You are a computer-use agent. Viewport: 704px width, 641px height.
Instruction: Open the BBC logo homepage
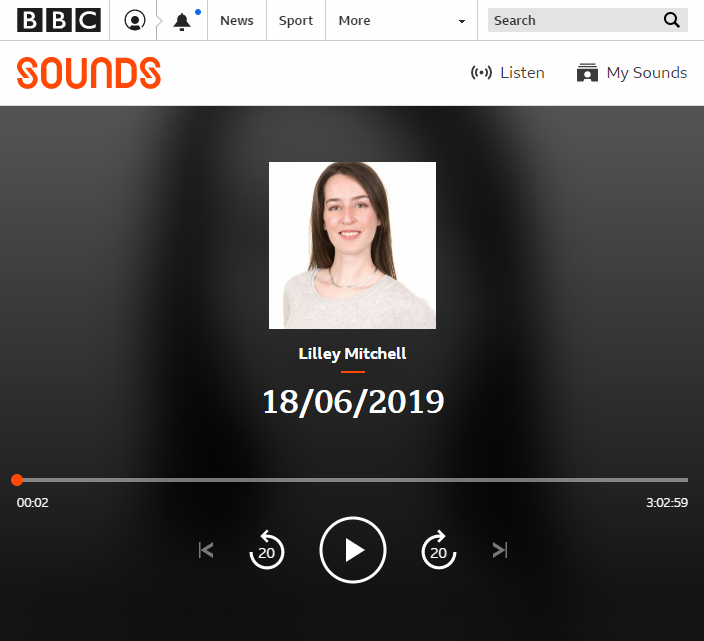[x=59, y=20]
